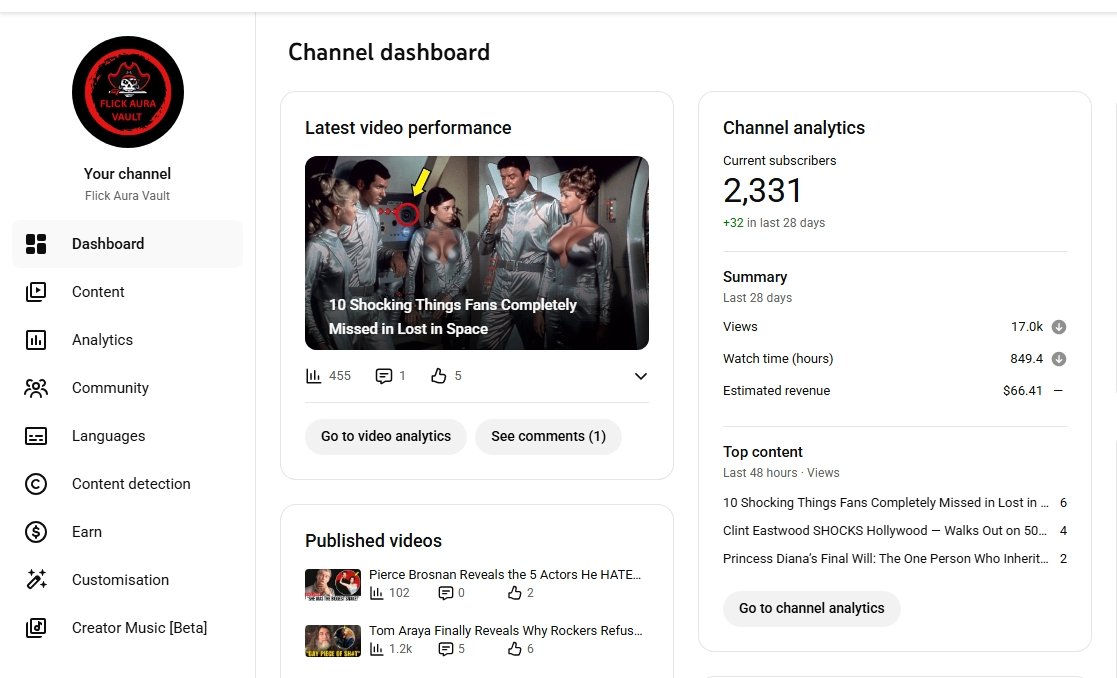Click the Content play icon in sidebar
The height and width of the screenshot is (678, 1117).
(36, 292)
